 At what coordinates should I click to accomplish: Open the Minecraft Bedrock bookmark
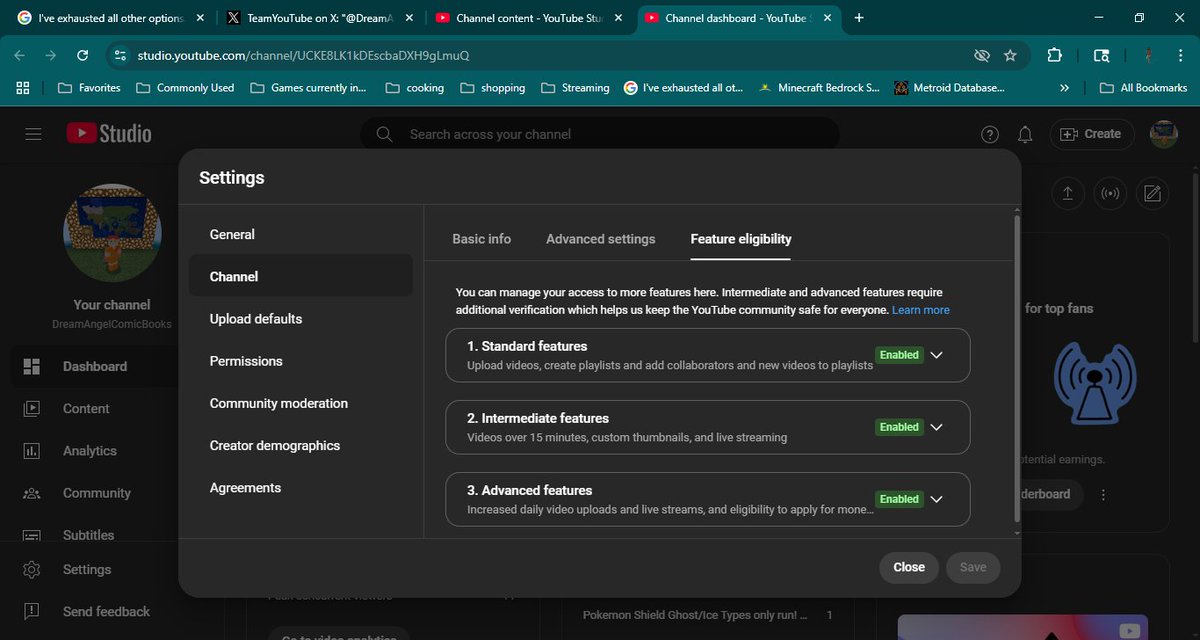coord(820,88)
